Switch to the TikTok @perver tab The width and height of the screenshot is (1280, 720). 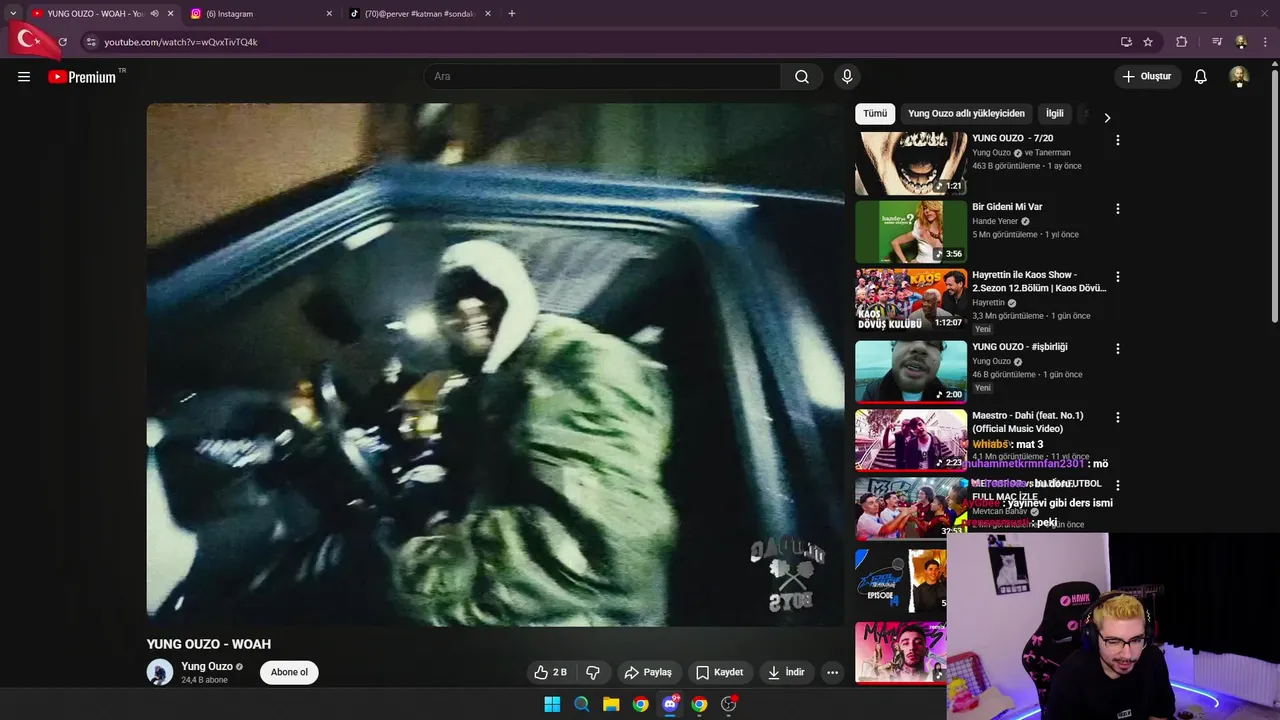pos(420,14)
